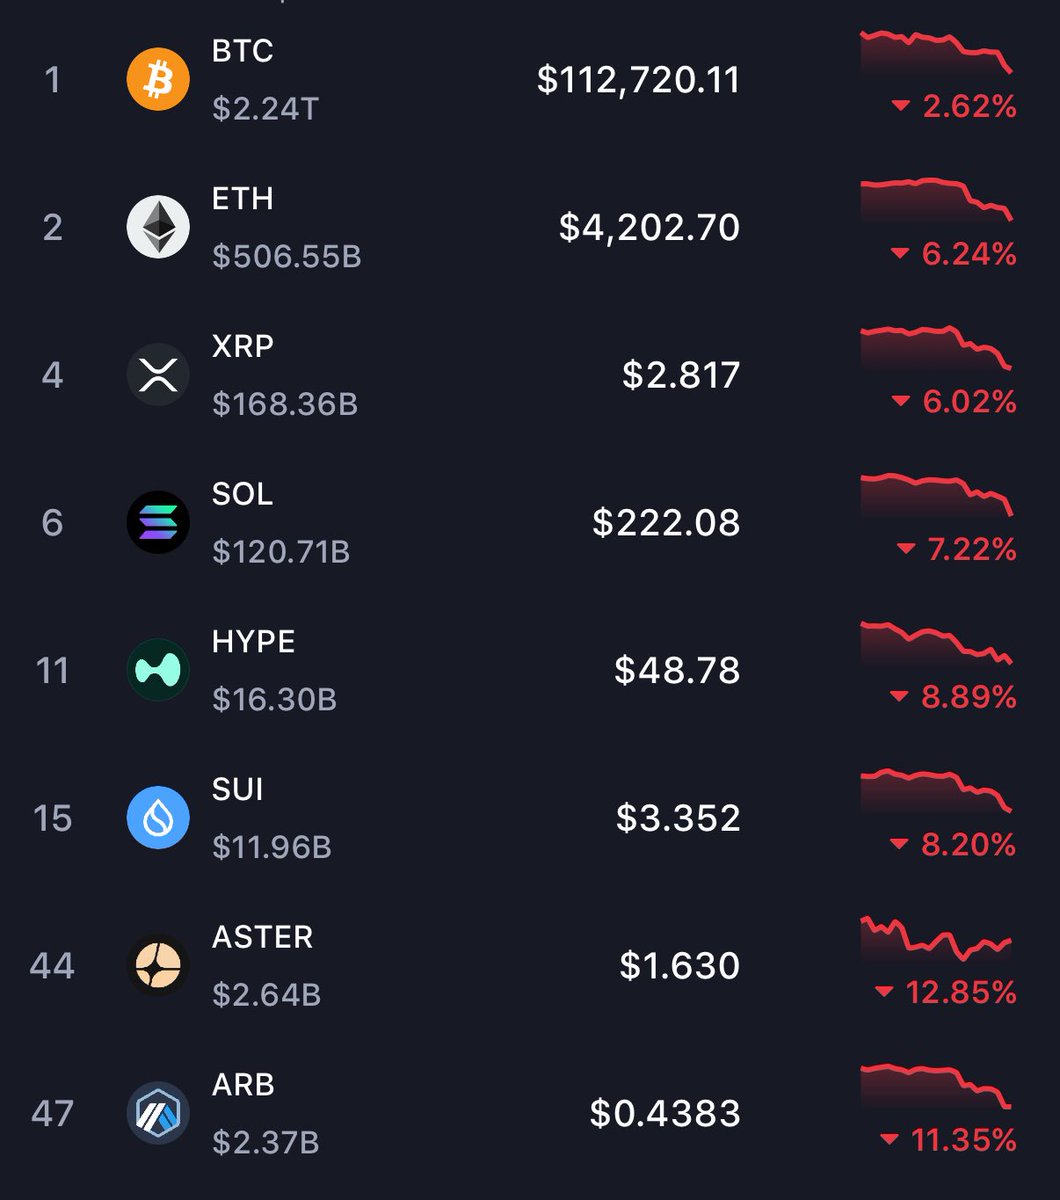Image resolution: width=1060 pixels, height=1200 pixels.
Task: Tap the ASTER token icon
Action: [158, 965]
